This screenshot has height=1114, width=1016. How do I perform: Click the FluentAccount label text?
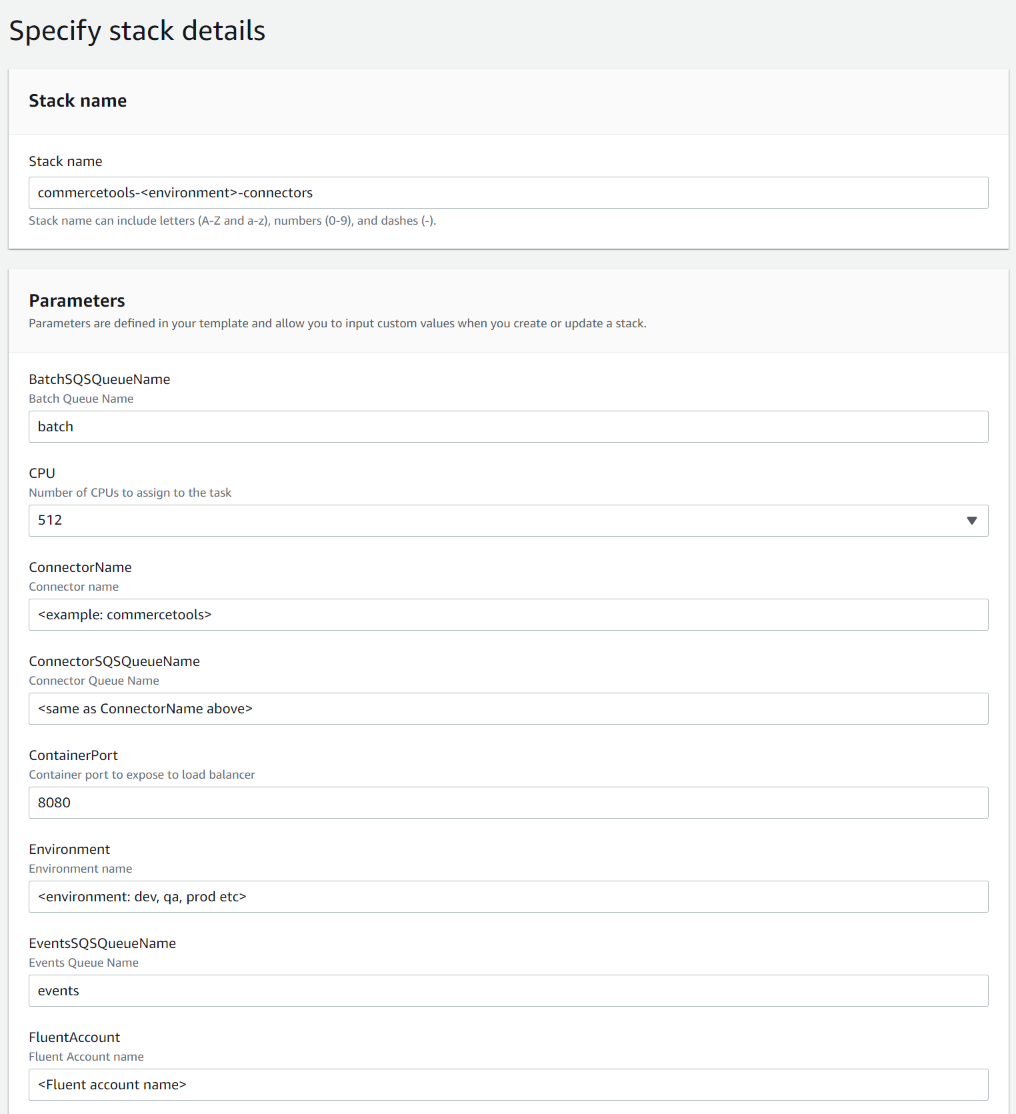pos(74,1038)
